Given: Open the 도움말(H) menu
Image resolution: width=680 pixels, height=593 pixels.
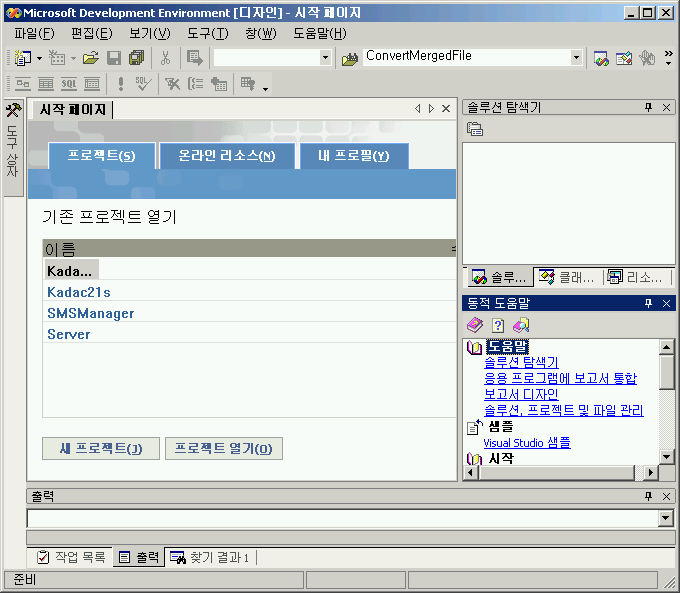Looking at the screenshot, I should (x=320, y=33).
